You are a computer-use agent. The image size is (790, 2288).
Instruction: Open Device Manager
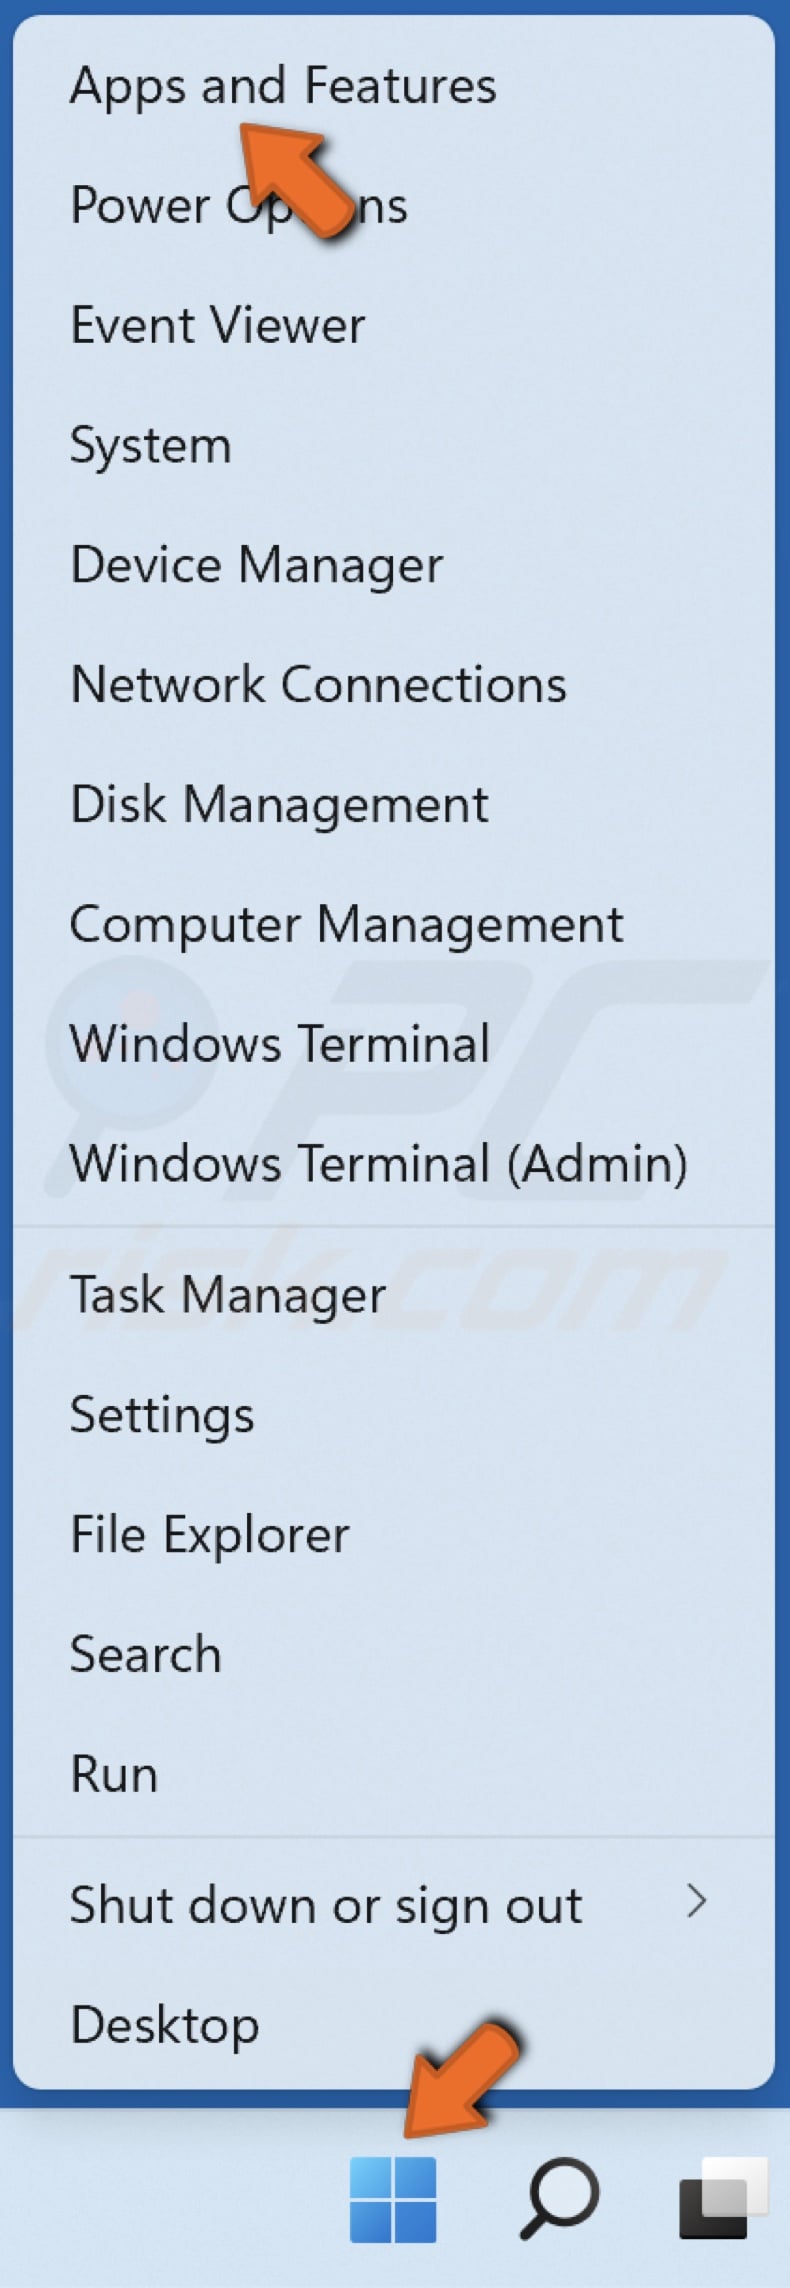[x=257, y=564]
